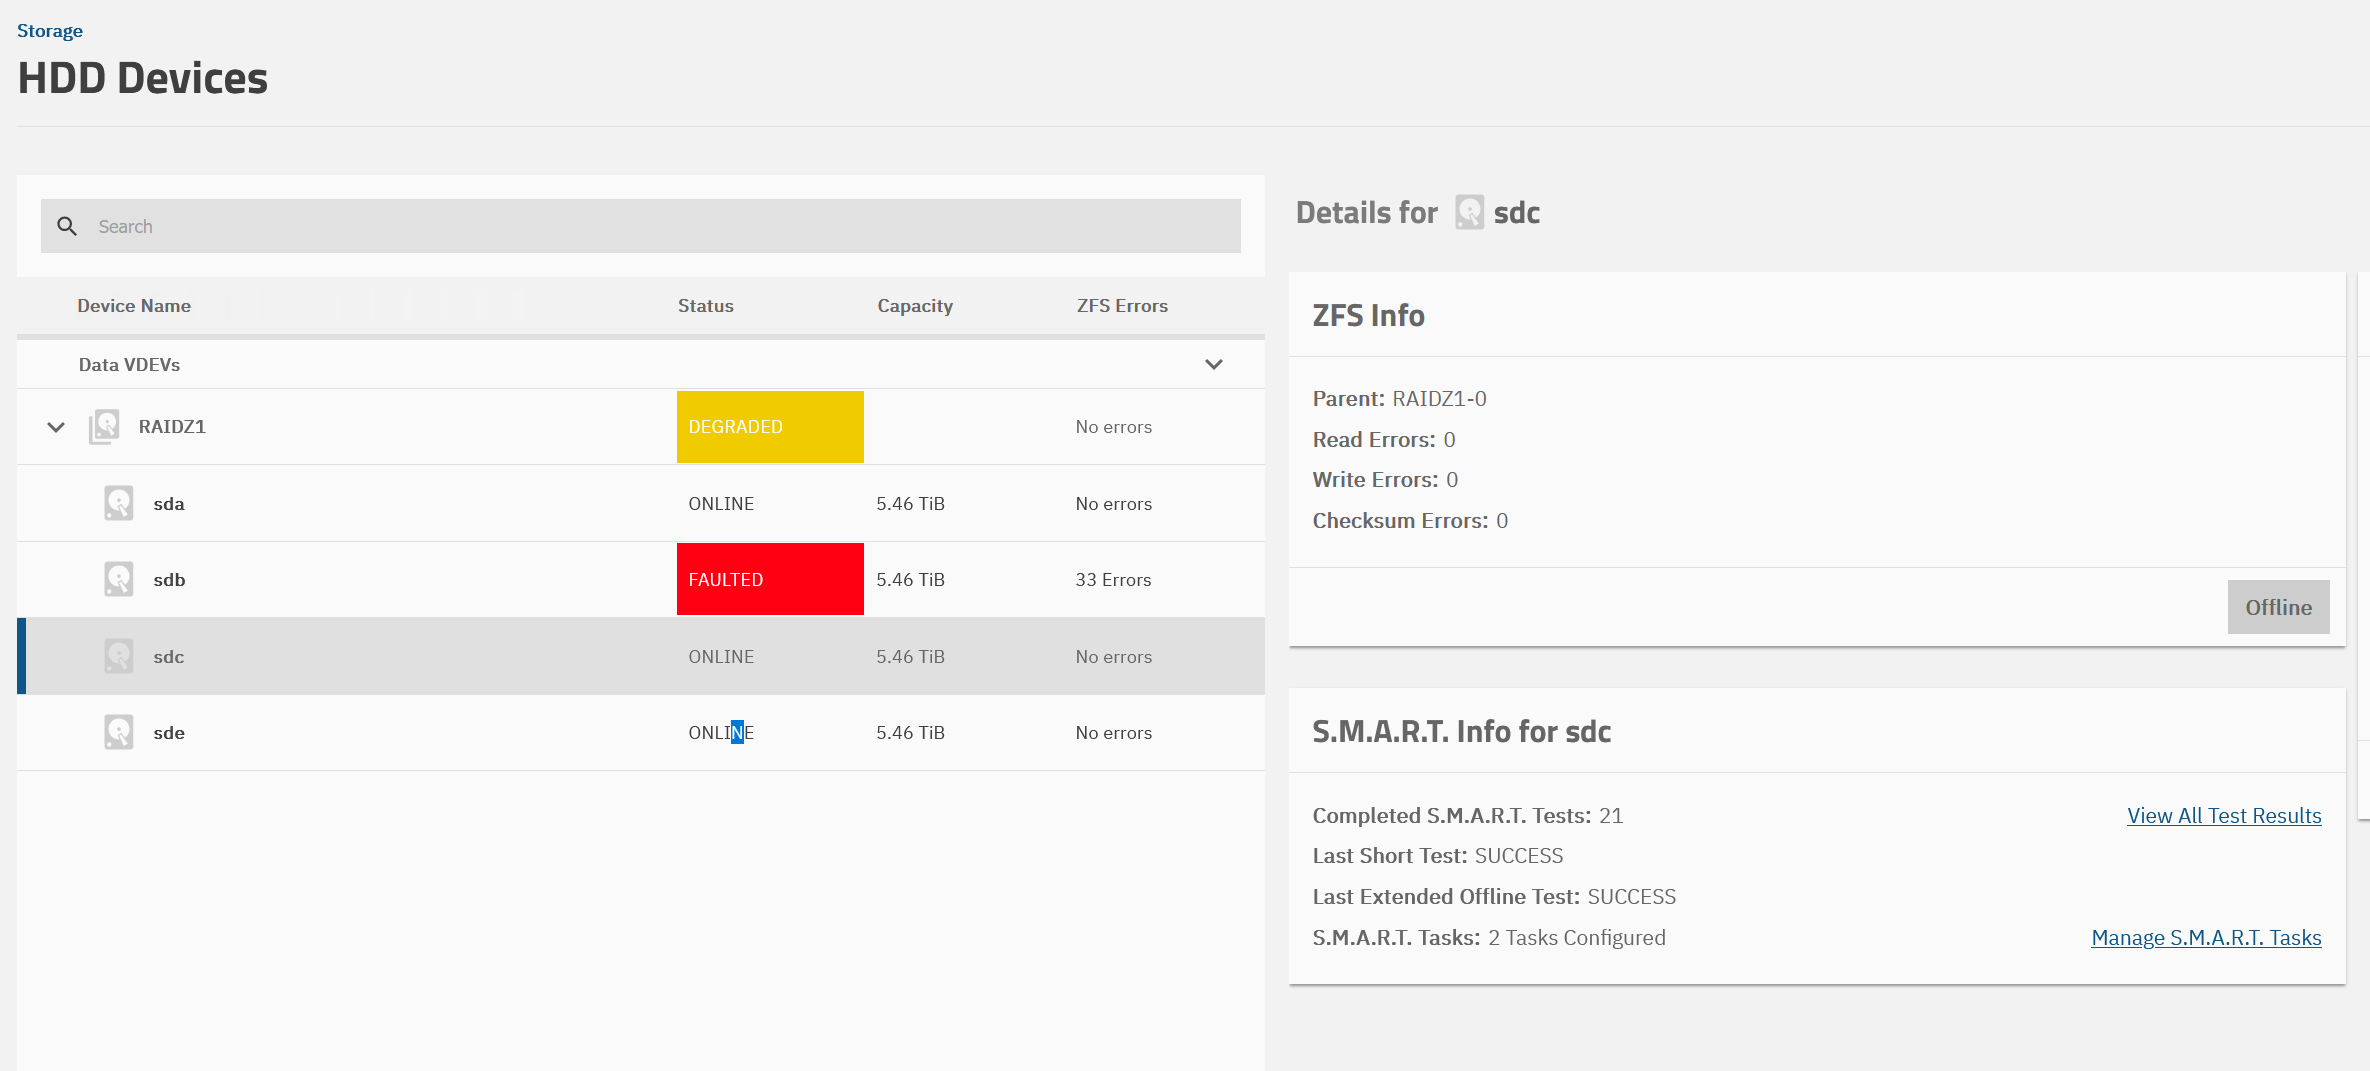Collapse the Data VDEVs section chevron
The image size is (2370, 1071).
1213,364
